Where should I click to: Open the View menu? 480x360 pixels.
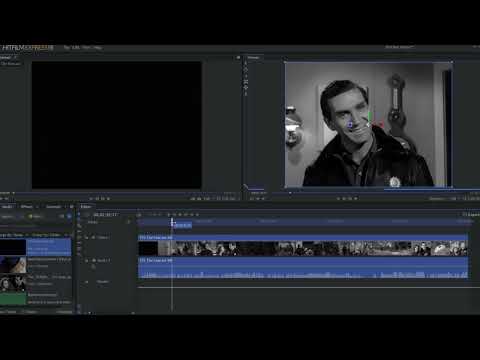click(x=86, y=47)
